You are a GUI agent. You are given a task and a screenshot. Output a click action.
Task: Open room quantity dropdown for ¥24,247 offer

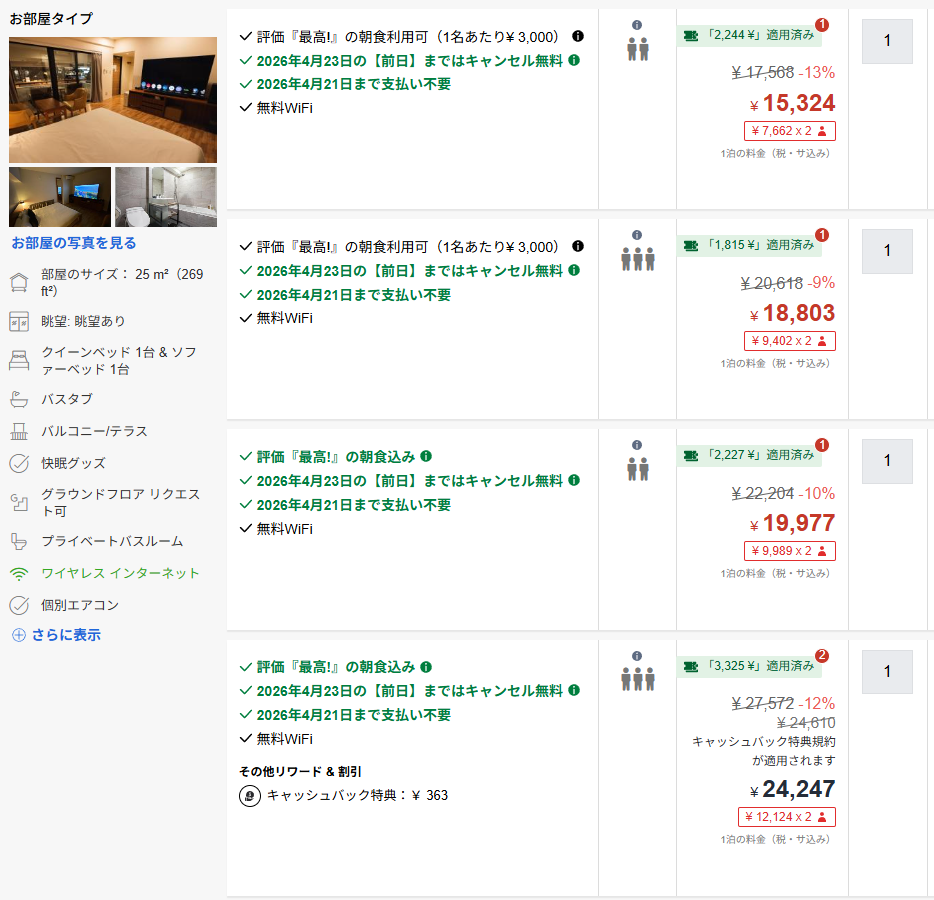point(887,672)
